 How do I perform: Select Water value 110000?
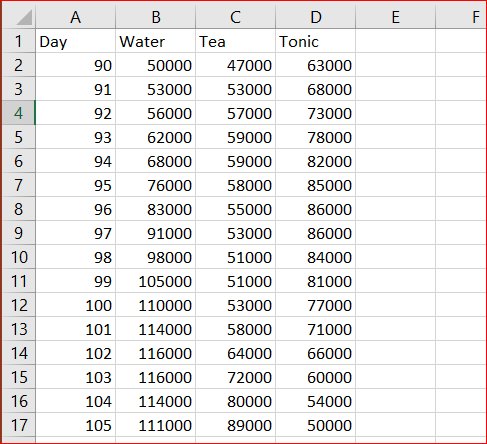click(x=156, y=305)
